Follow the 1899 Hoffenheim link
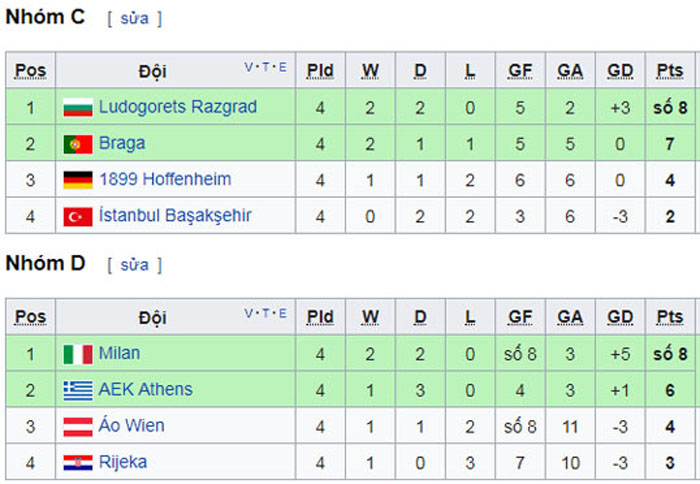The height and width of the screenshot is (484, 700). click(x=165, y=179)
